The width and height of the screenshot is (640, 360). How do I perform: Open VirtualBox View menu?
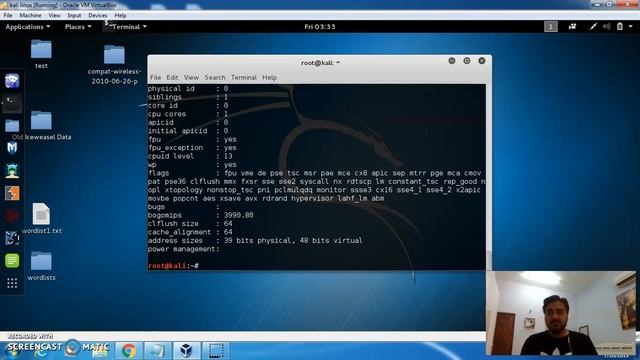(x=54, y=15)
